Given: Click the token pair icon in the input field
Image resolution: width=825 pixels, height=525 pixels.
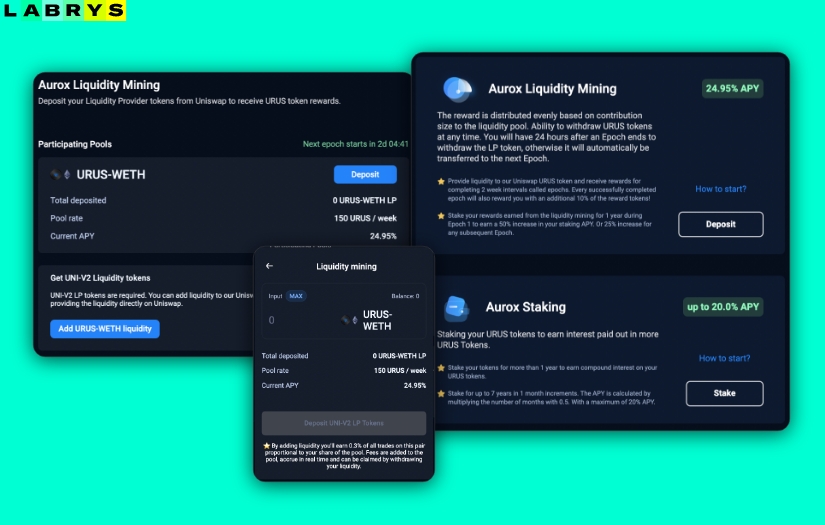Looking at the screenshot, I should pos(349,320).
